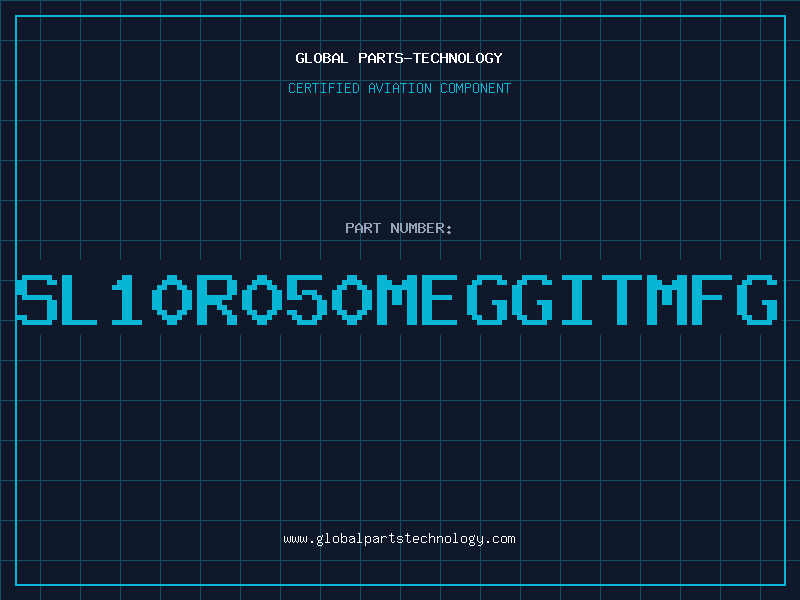Click the GLOBAL PARTS-TECHNOLOGY heading
800x600 pixels.
[x=399, y=58]
